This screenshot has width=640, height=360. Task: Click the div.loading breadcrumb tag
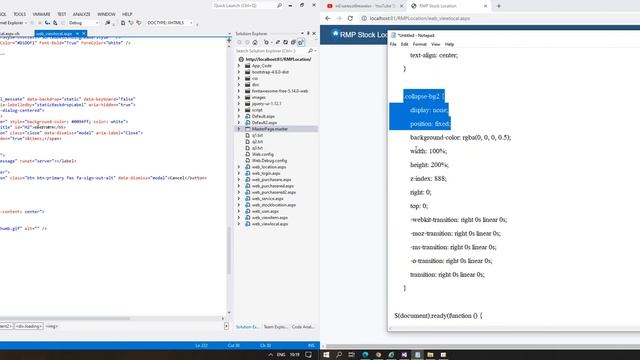coord(29,326)
